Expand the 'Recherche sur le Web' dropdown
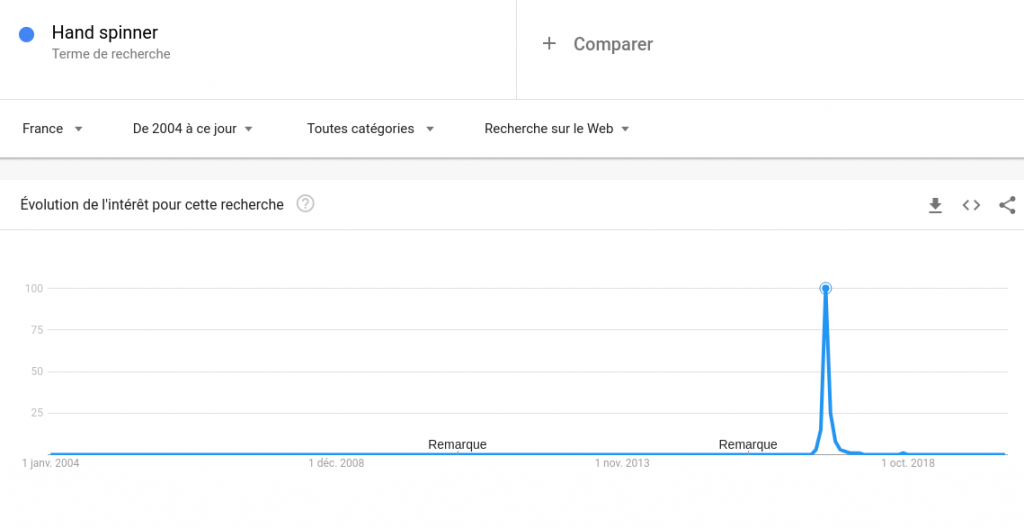The image size is (1024, 528). point(556,128)
